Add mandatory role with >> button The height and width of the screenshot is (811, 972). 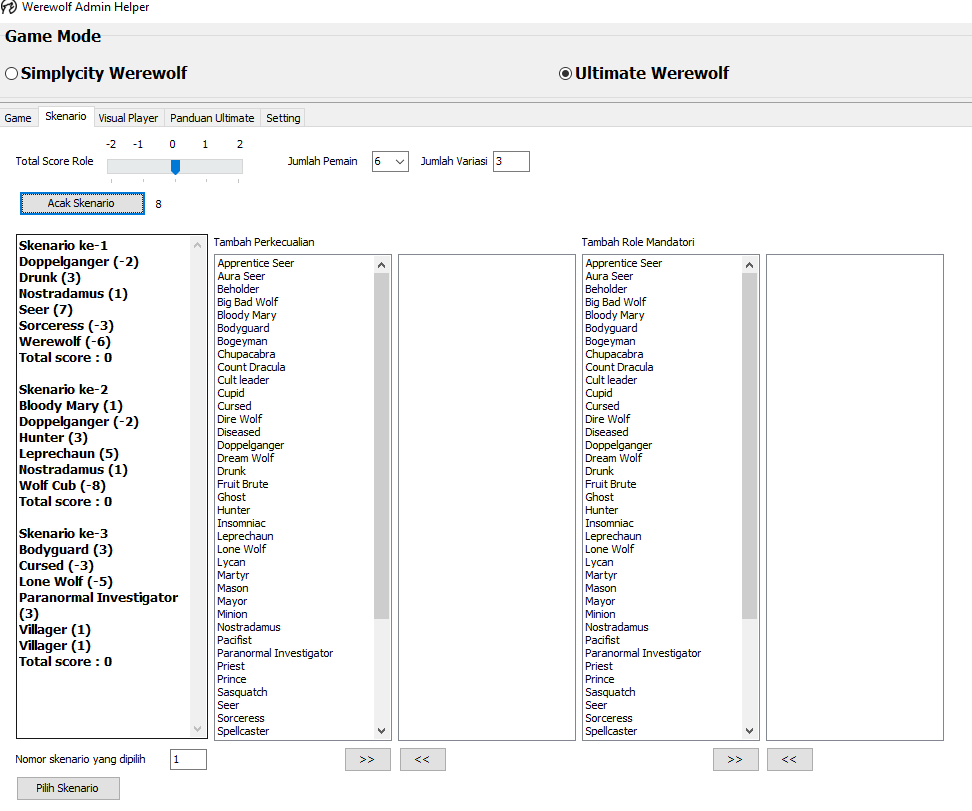point(735,760)
